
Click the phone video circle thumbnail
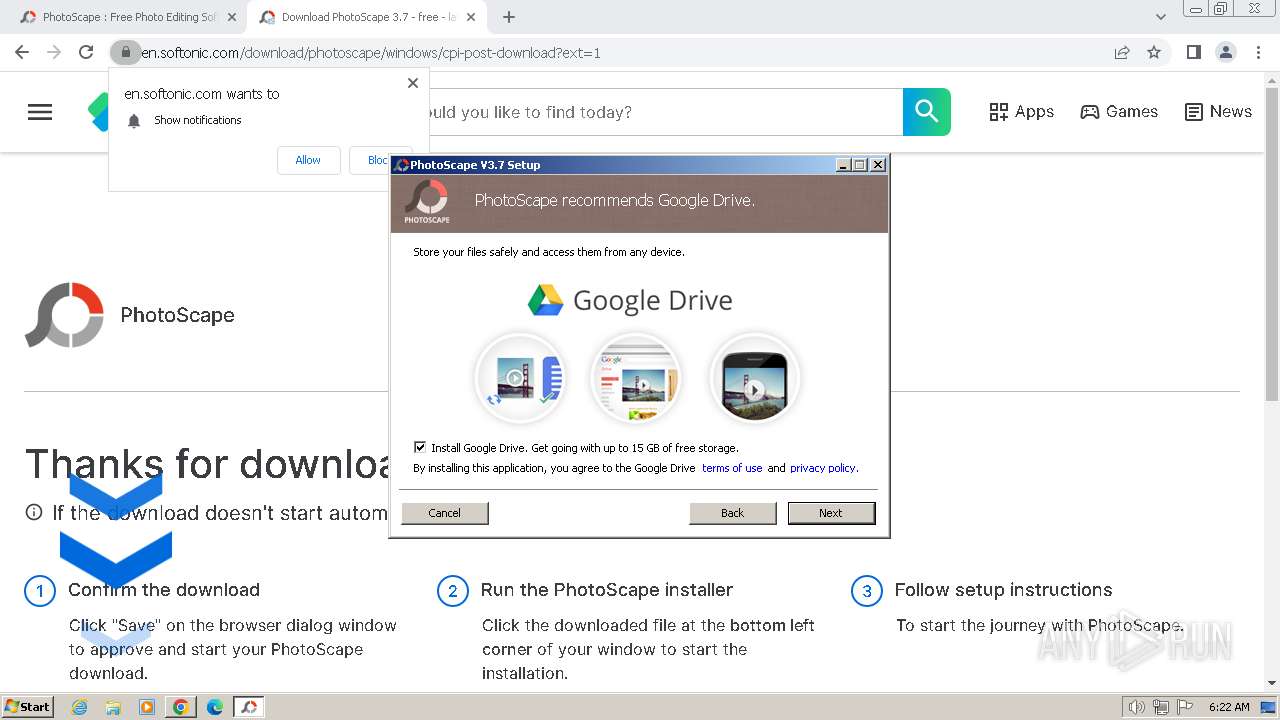pyautogui.click(x=755, y=379)
